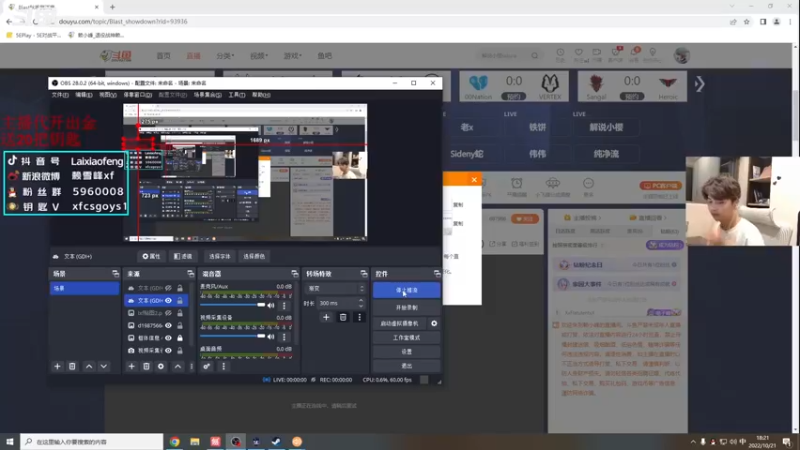Open the source Filters button in the toolbar
800x450 pixels.
(183, 257)
